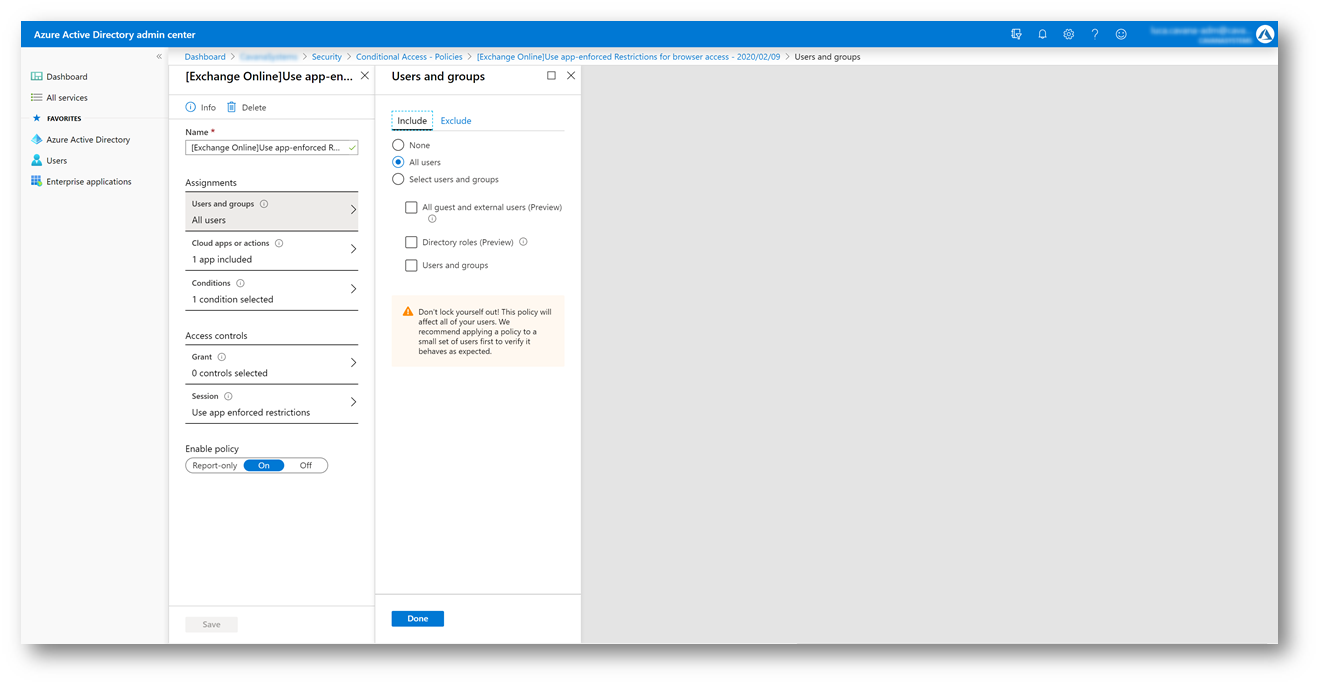Click '1 condition selected' text
Image resolution: width=1320 pixels, height=686 pixels.
tap(232, 300)
